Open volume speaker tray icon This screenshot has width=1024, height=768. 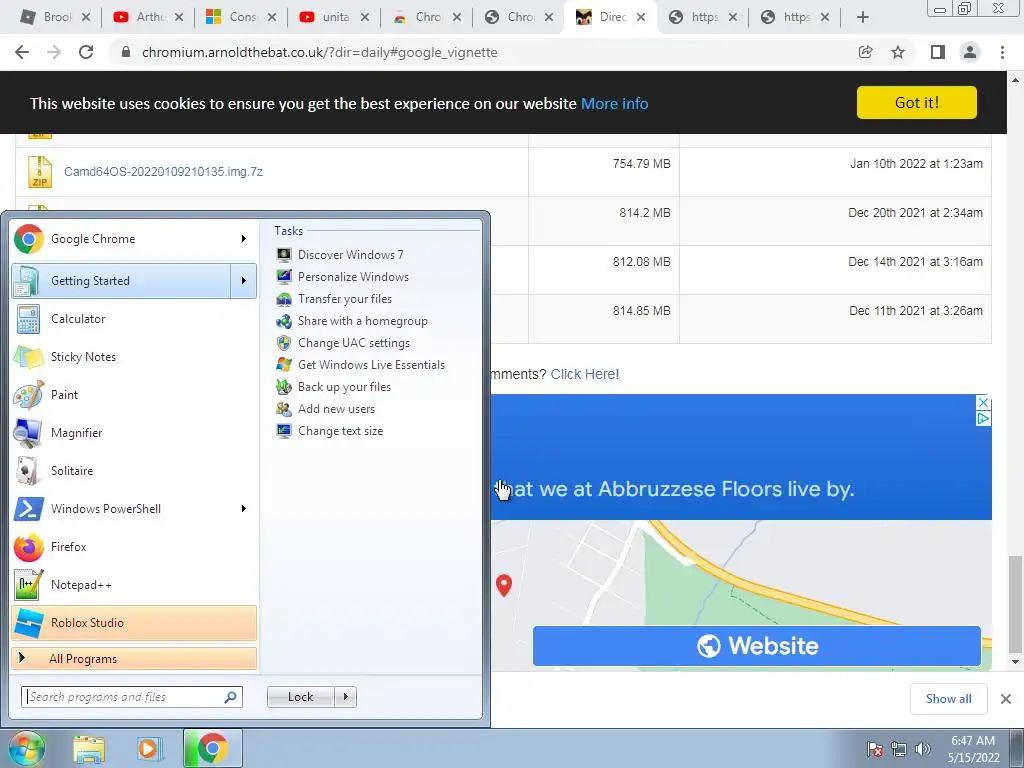click(x=922, y=749)
